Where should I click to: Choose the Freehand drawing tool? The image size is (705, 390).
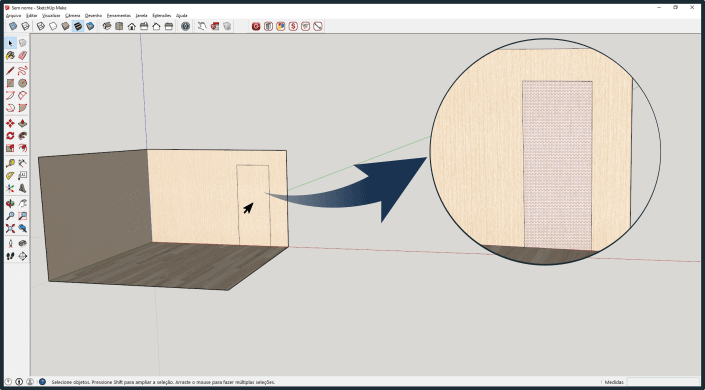[22, 71]
